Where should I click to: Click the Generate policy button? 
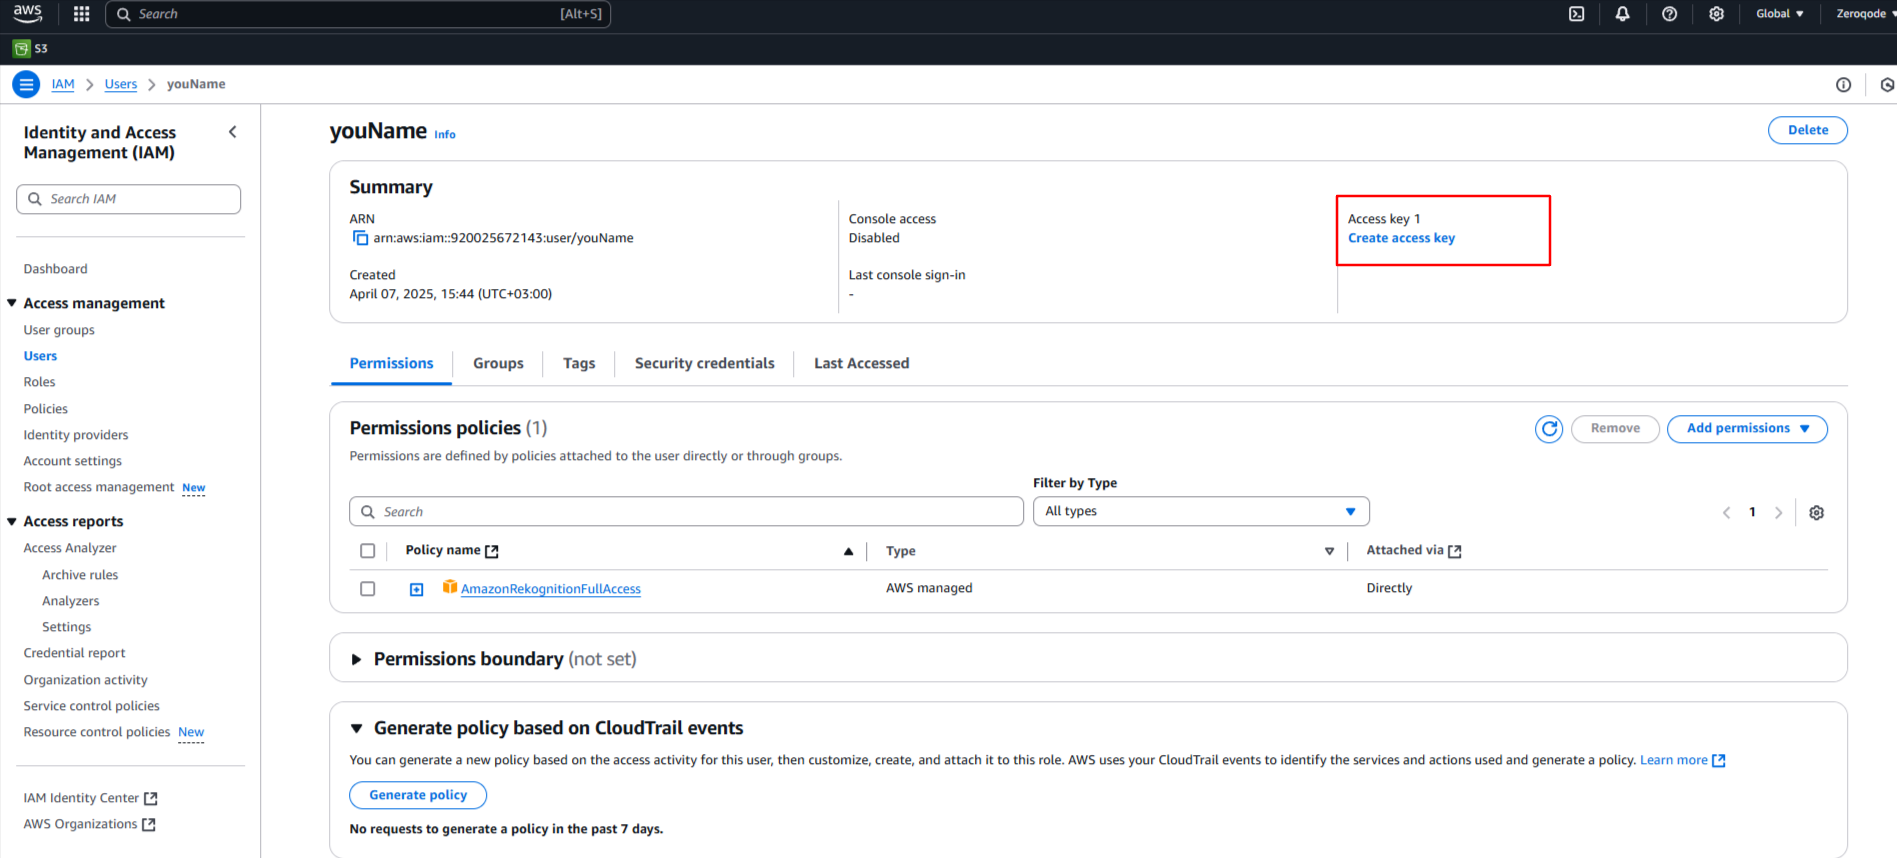pyautogui.click(x=418, y=796)
